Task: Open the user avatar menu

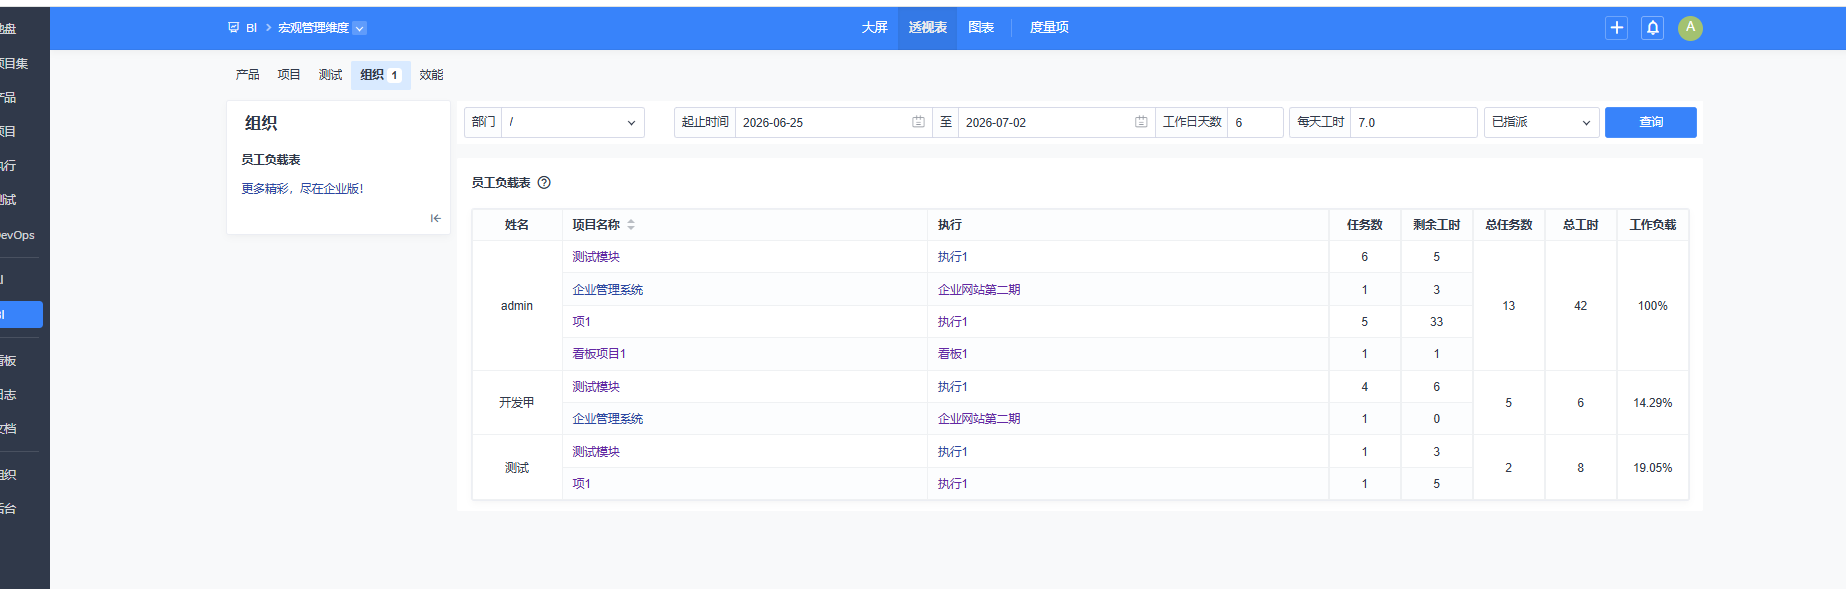Action: click(x=1690, y=28)
